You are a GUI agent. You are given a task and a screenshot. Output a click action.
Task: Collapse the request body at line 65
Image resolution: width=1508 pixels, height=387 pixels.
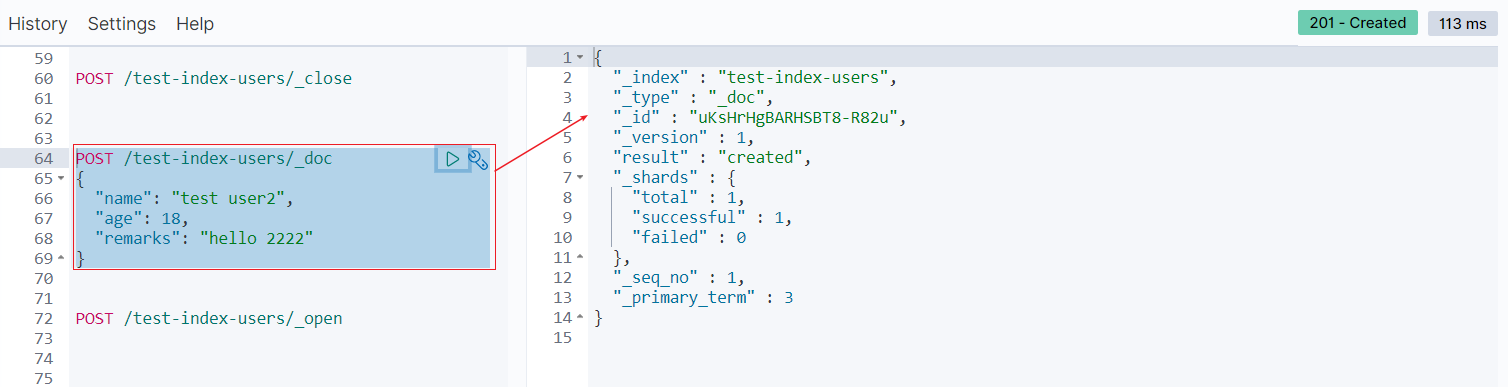(x=61, y=178)
